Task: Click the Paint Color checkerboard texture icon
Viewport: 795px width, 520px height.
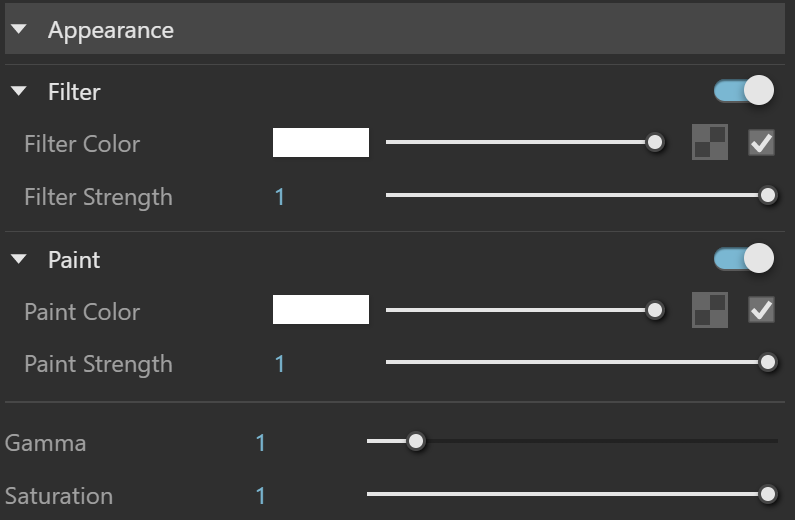Action: pos(709,310)
